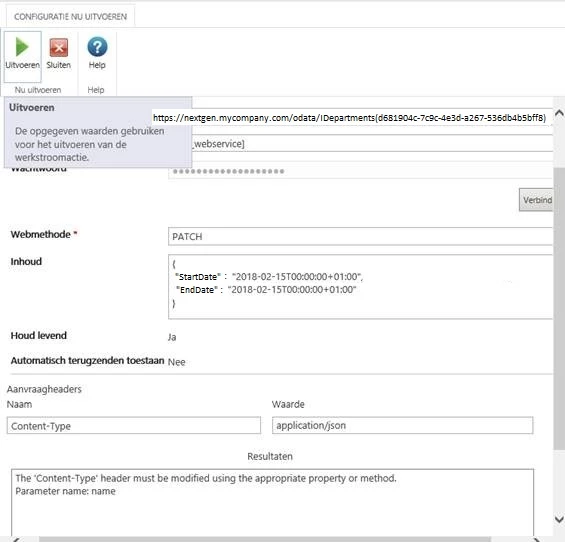The image size is (565, 542).
Task: Click the Automatisch terugzenden toestaan label
Action: (87, 360)
